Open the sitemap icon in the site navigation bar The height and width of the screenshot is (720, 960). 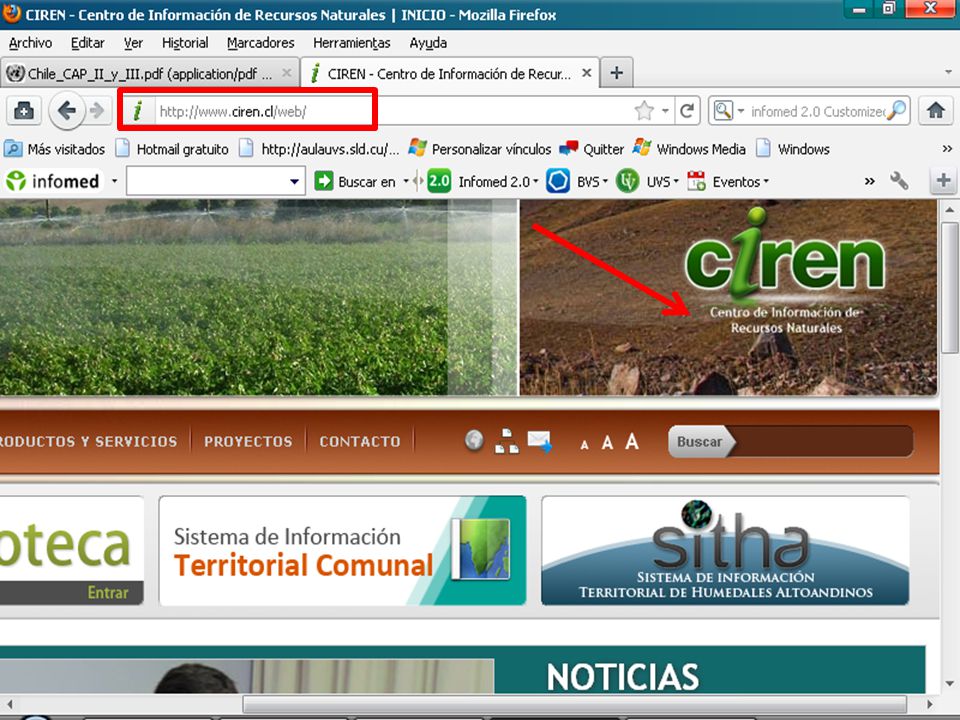(506, 441)
